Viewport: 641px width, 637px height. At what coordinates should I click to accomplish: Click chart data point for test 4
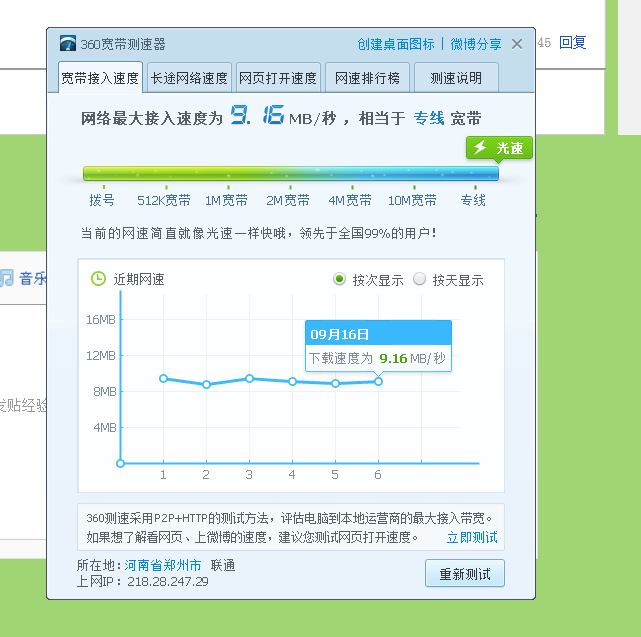point(292,381)
